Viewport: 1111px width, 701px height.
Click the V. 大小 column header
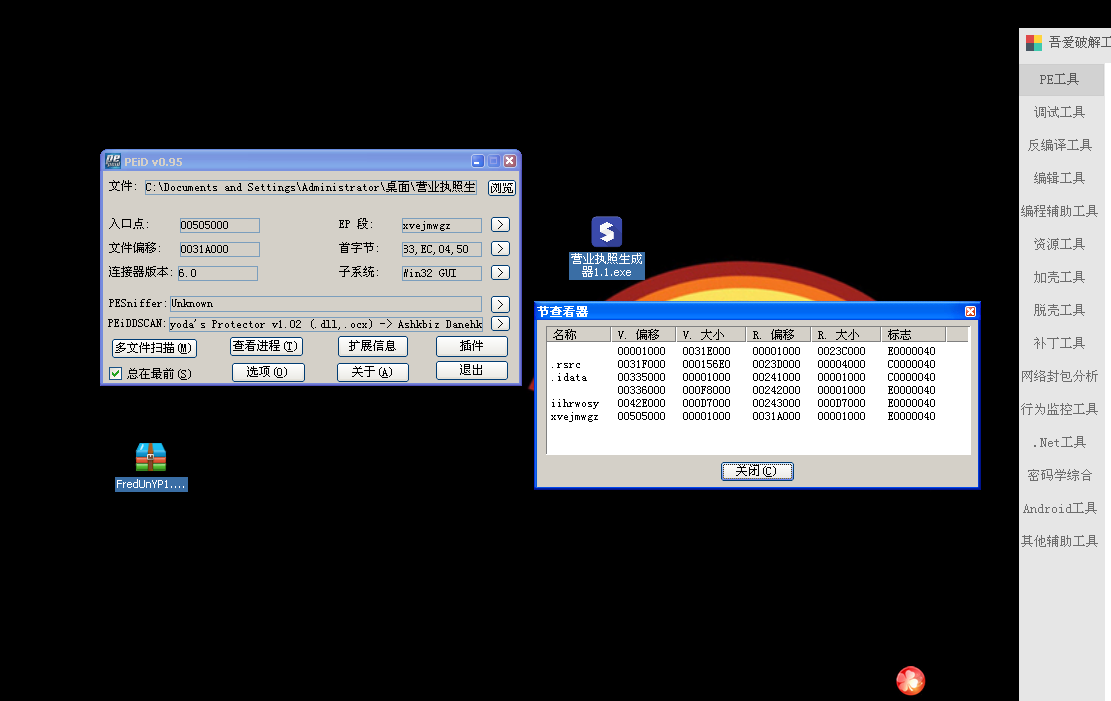tap(711, 335)
